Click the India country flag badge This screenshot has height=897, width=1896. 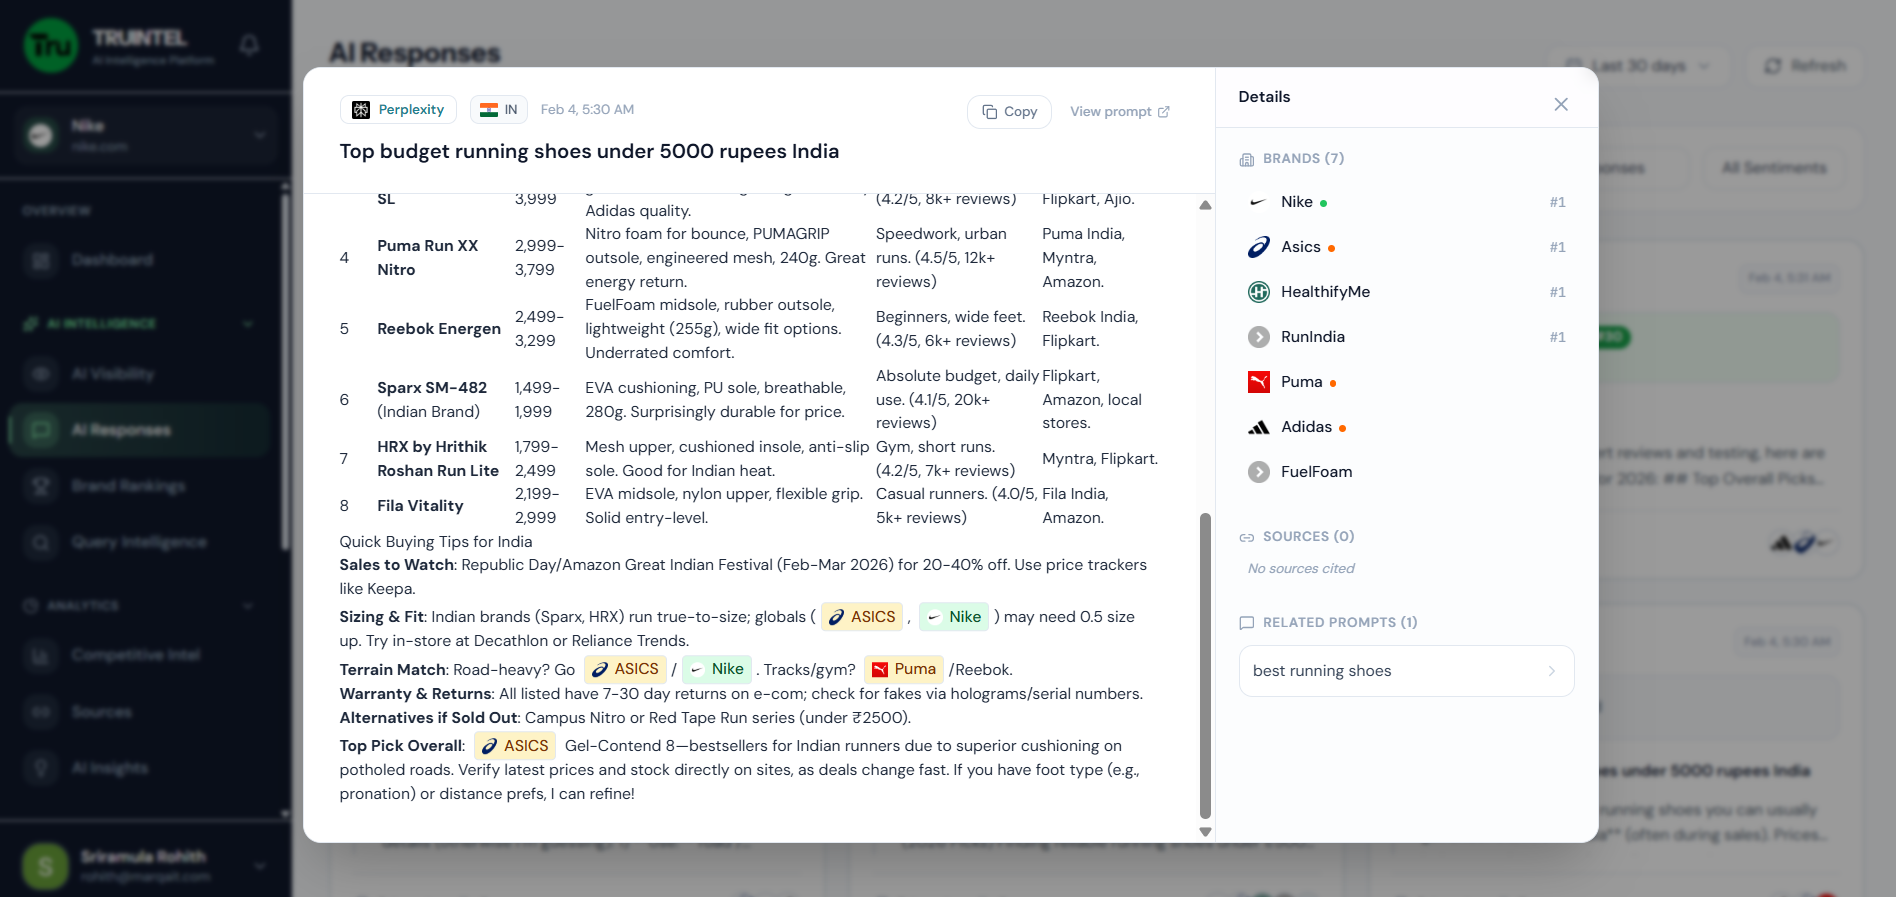(x=499, y=110)
